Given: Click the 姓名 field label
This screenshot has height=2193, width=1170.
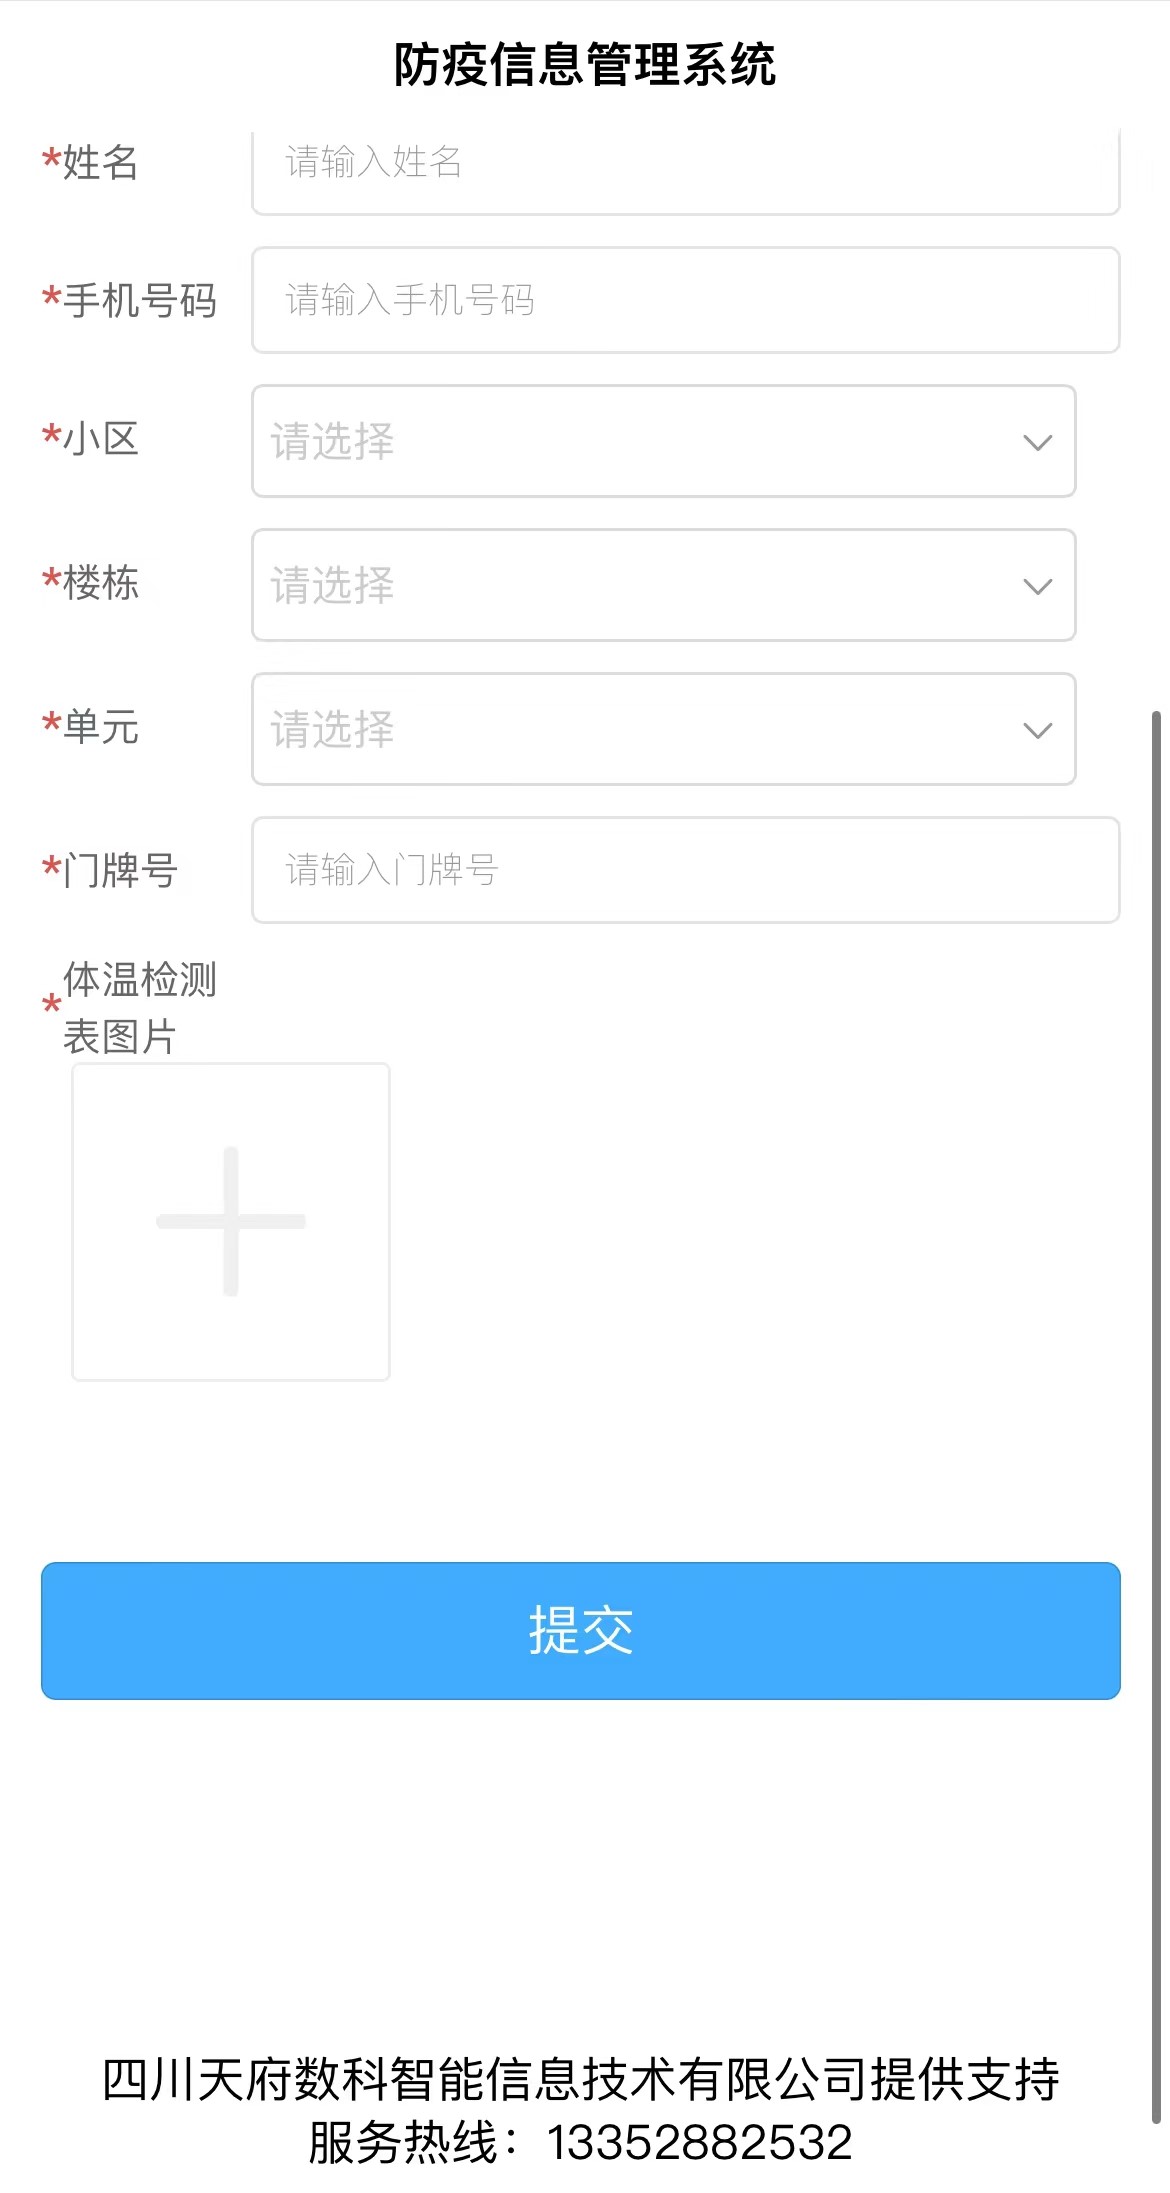Looking at the screenshot, I should tap(100, 162).
